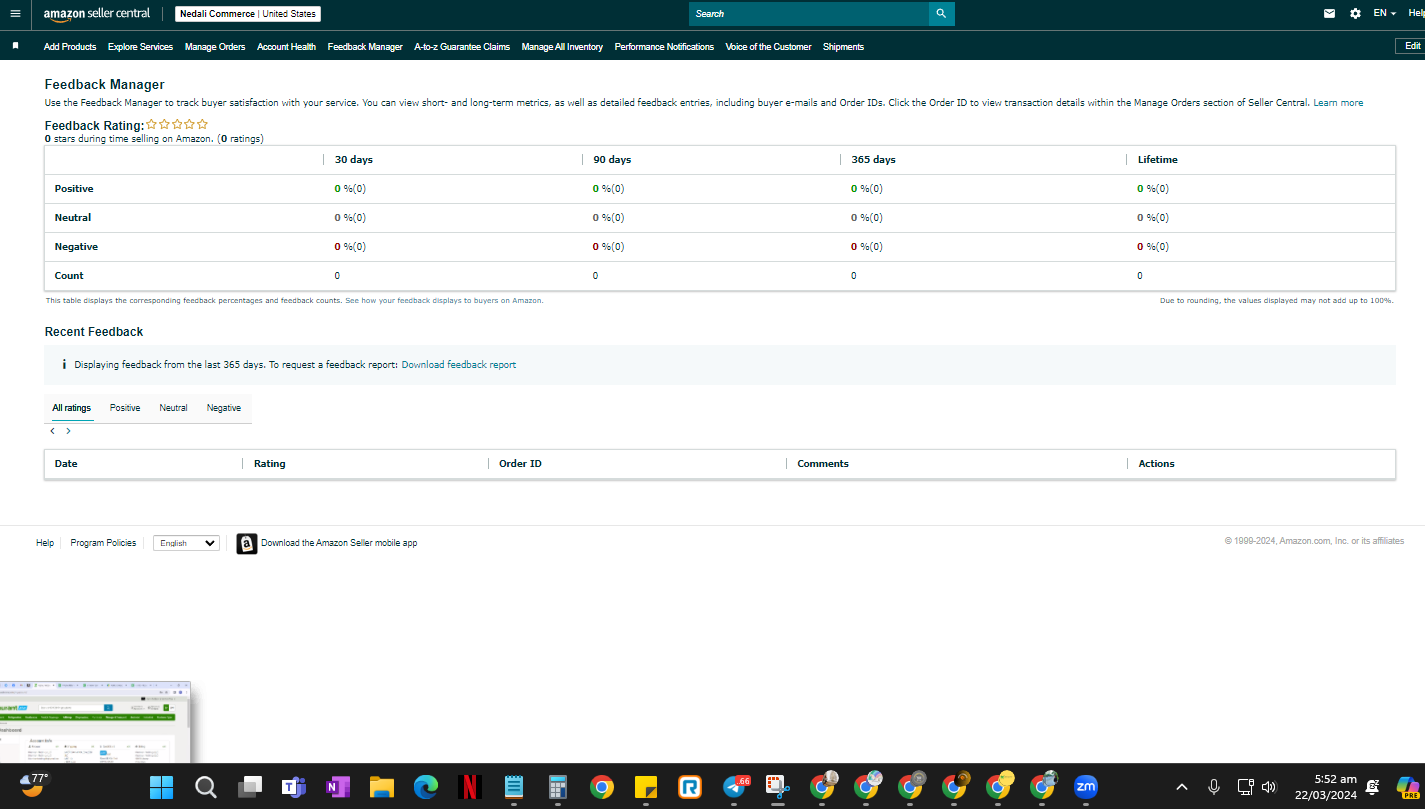The width and height of the screenshot is (1425, 809).
Task: Go to the next feedback page arrow
Action: pos(68,431)
